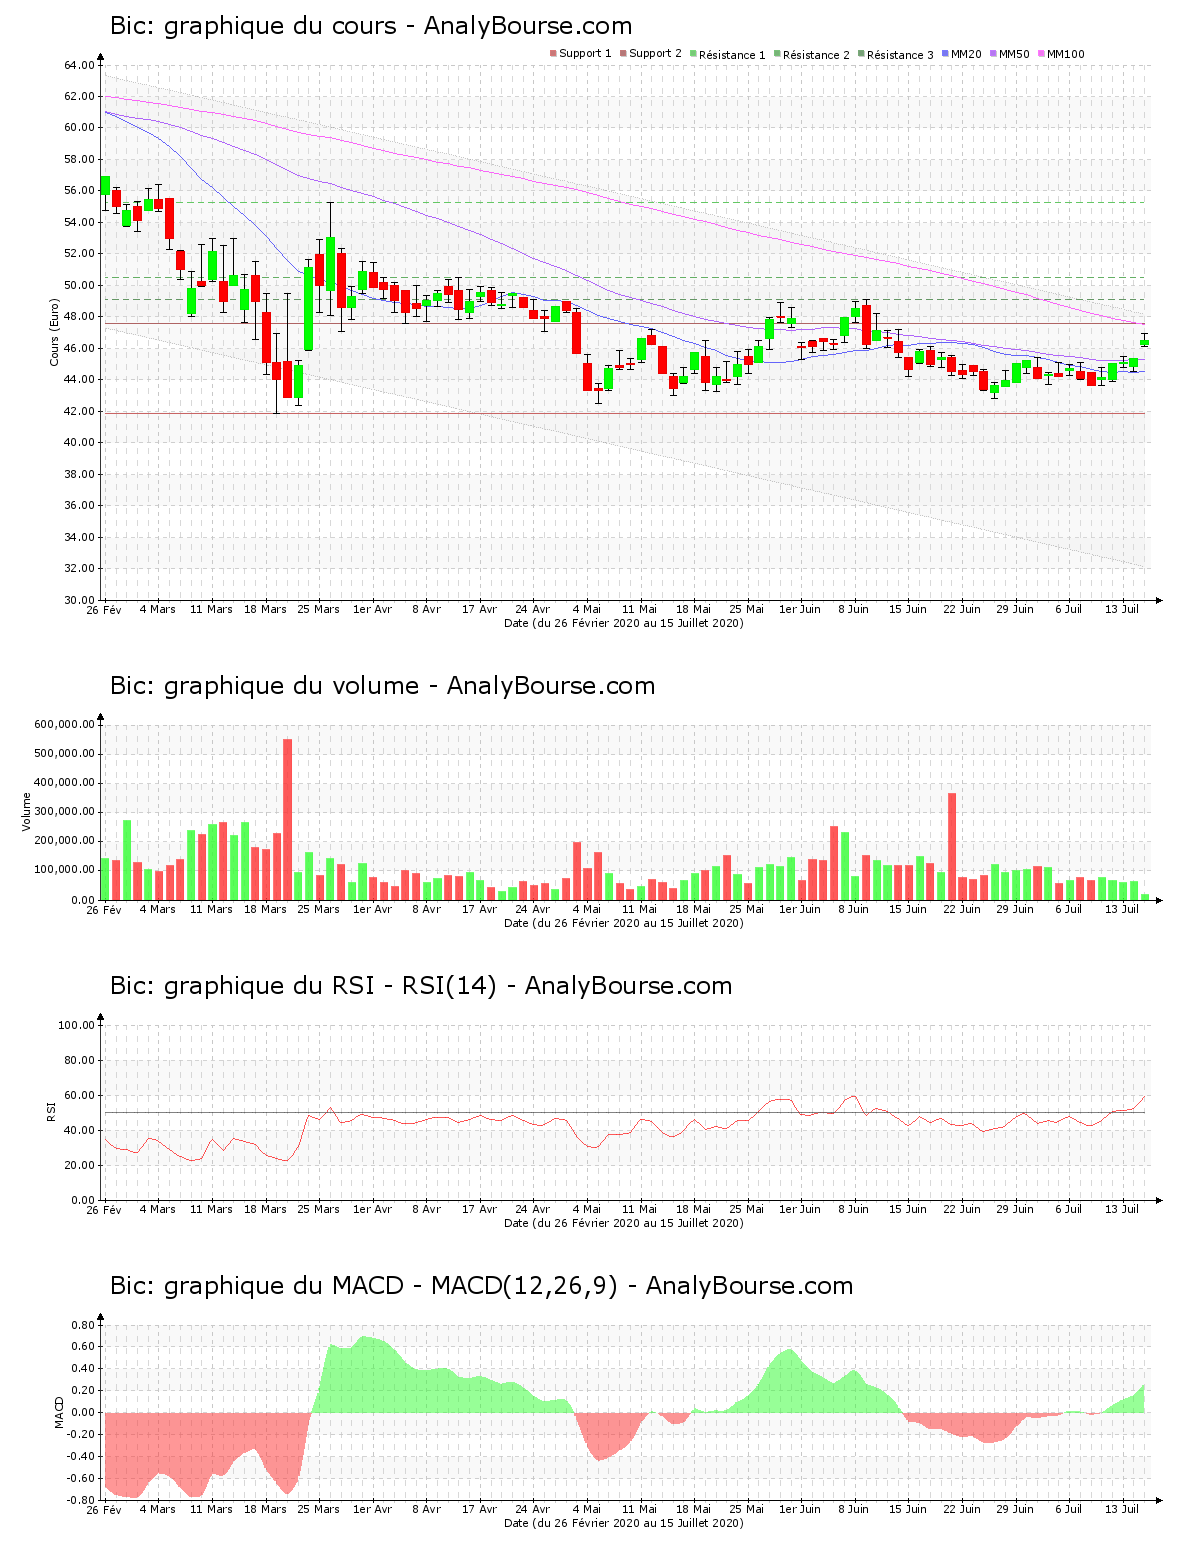Screen dimensions: 1200x1550
Task: Click the MM20 legend entry
Action: (961, 54)
